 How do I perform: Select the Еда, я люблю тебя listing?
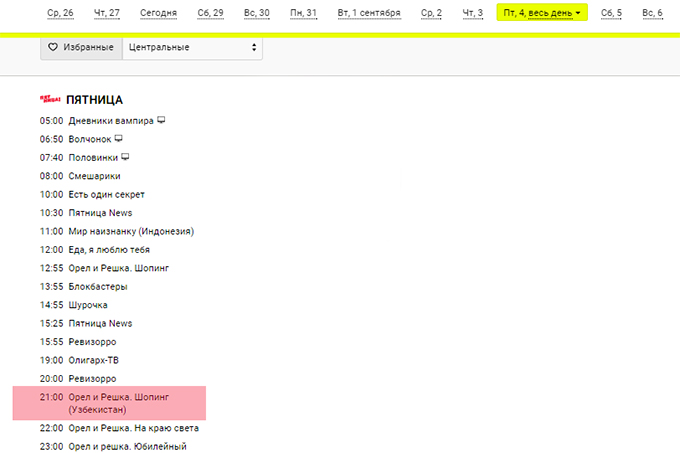click(95, 250)
